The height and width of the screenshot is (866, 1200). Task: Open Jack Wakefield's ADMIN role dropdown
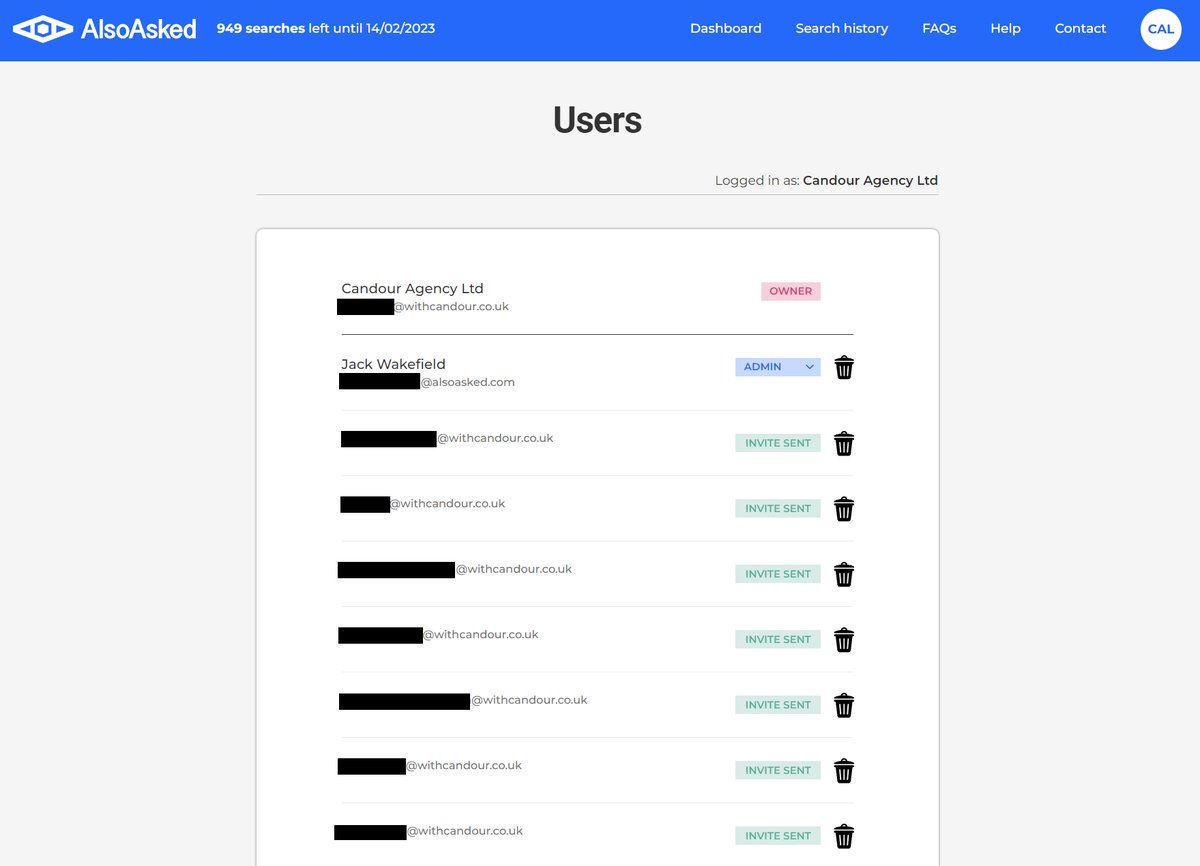pos(777,367)
